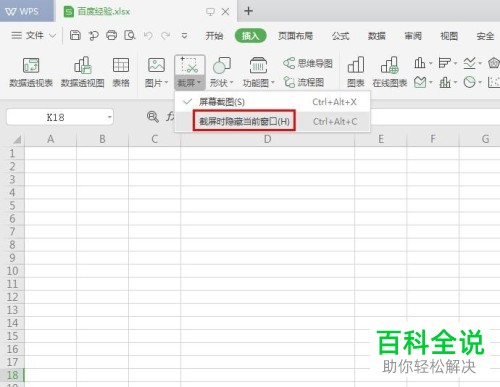
Task: Click the 图片 picture icon
Action: click(x=156, y=65)
